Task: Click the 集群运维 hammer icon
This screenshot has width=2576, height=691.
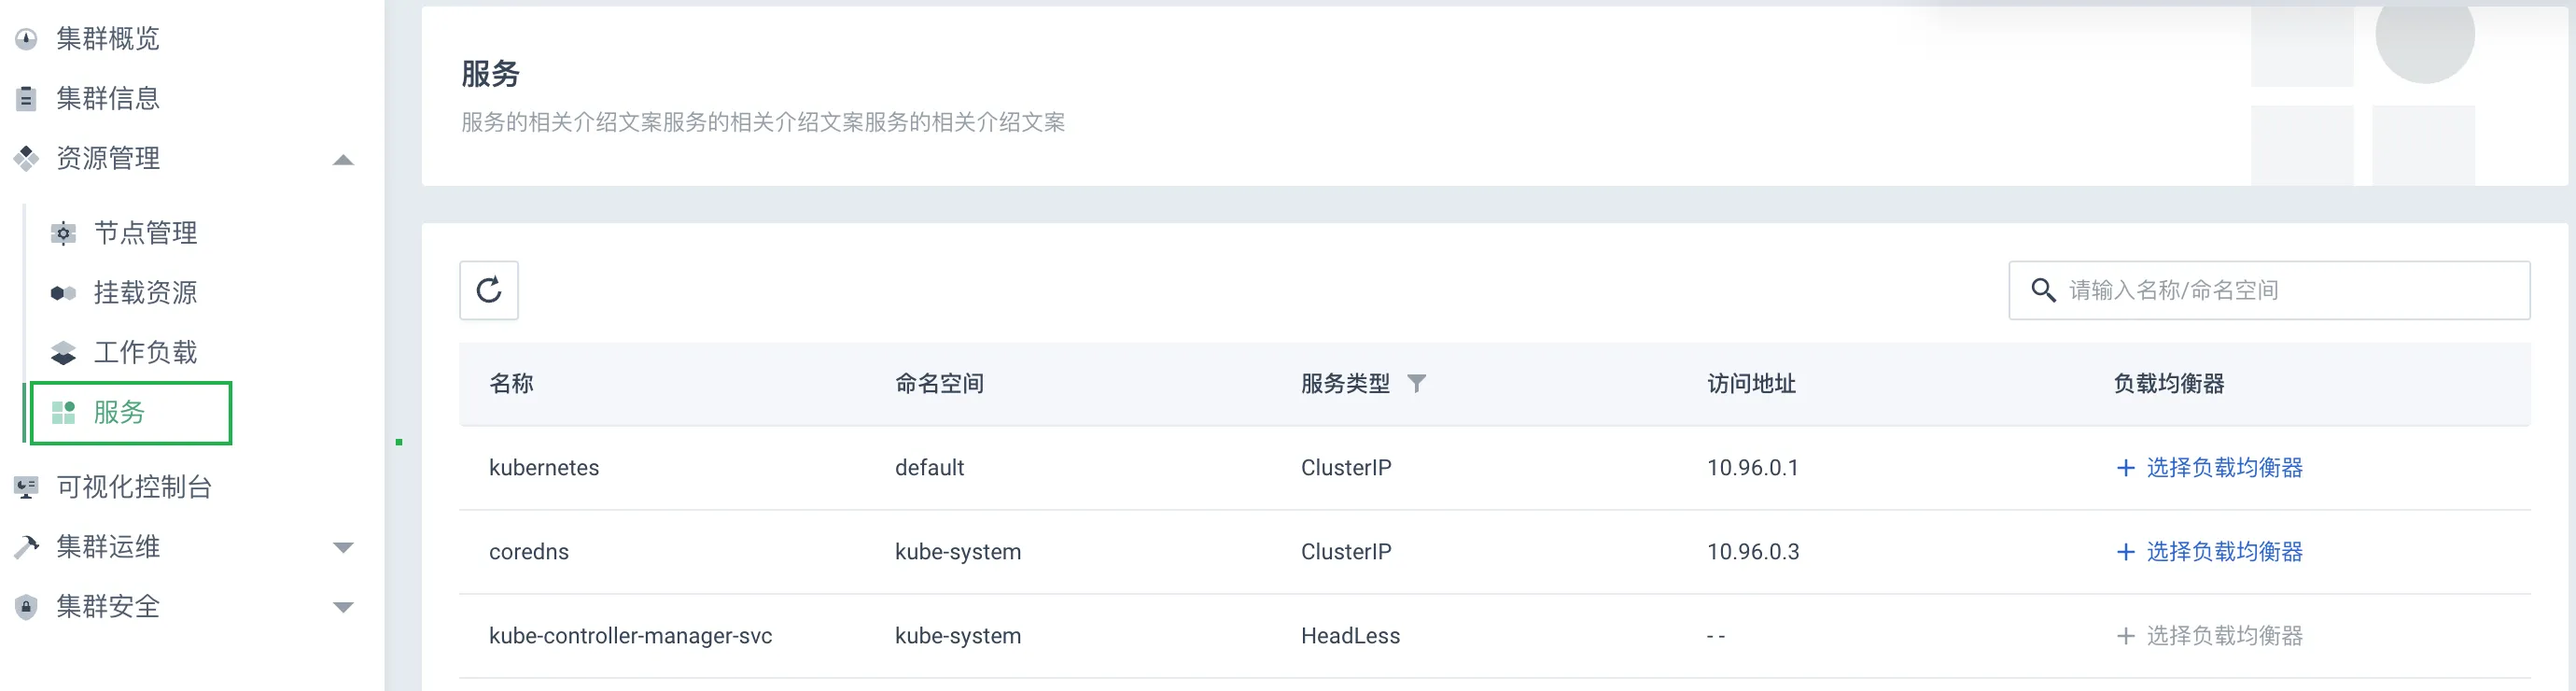Action: [x=26, y=547]
